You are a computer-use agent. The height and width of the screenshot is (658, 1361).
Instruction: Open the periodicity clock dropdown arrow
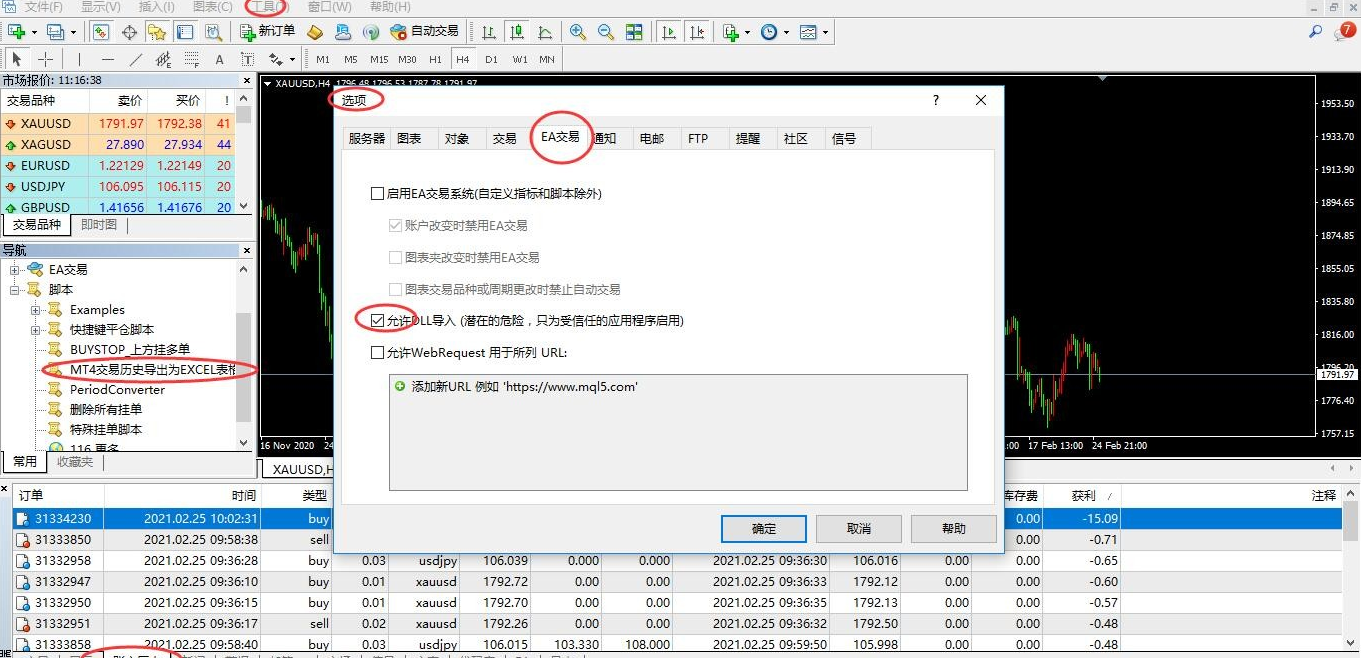(786, 33)
